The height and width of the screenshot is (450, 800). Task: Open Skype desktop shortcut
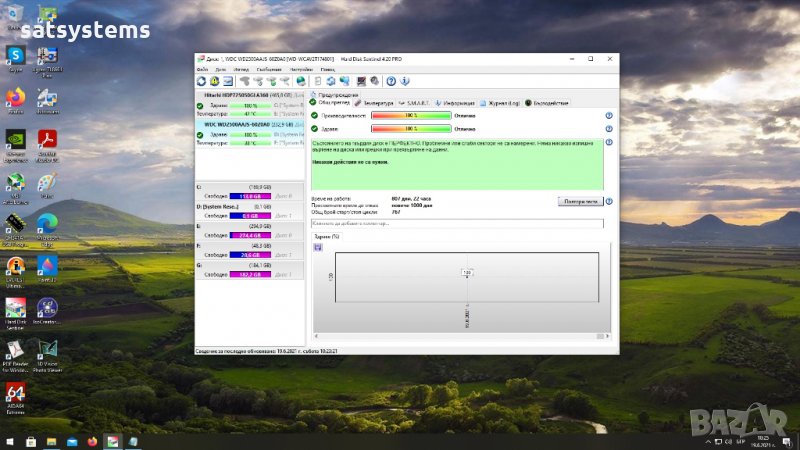pyautogui.click(x=15, y=56)
